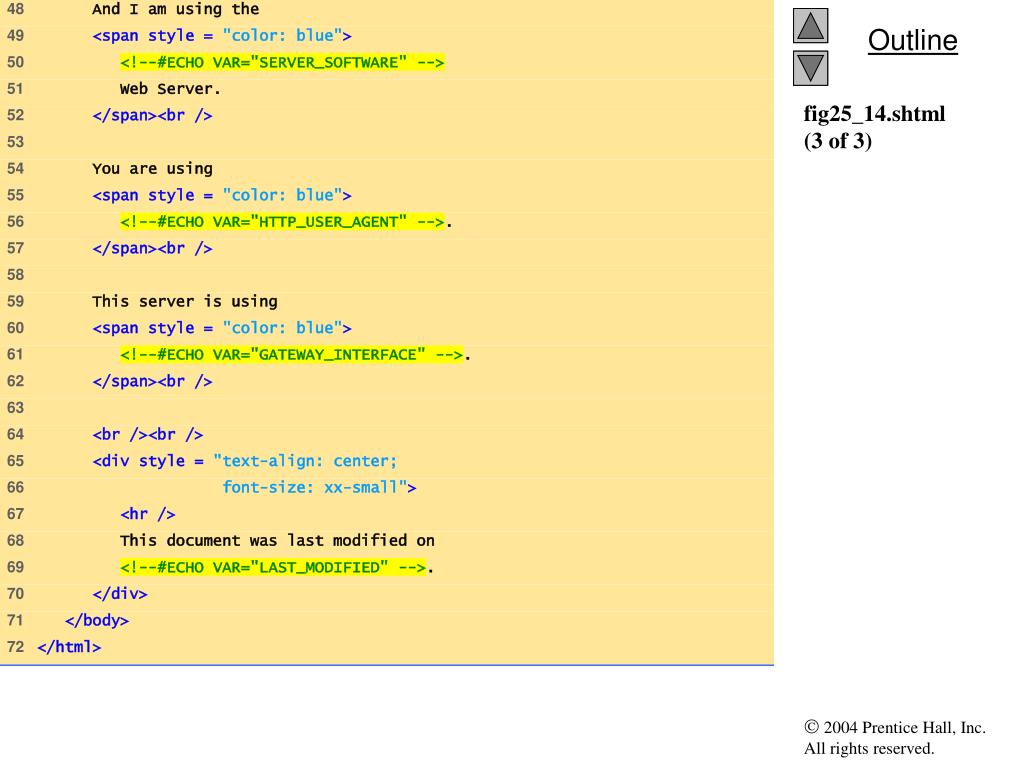Screen dimensions: 1024x768
Task: Click 'This document was last modified on' text
Action: (278, 541)
